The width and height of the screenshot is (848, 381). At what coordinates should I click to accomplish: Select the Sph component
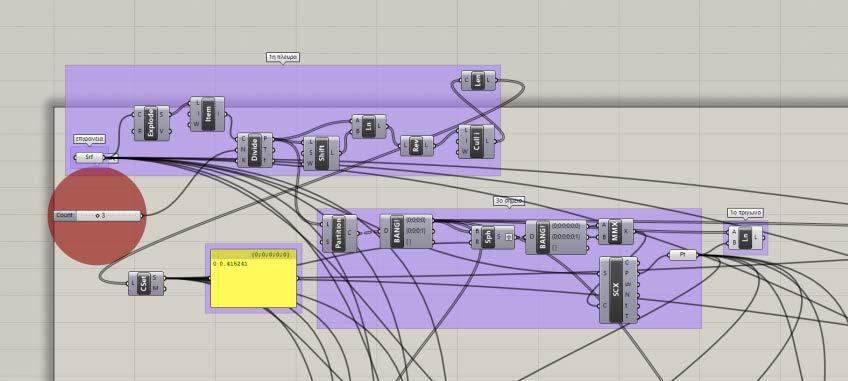493,237
